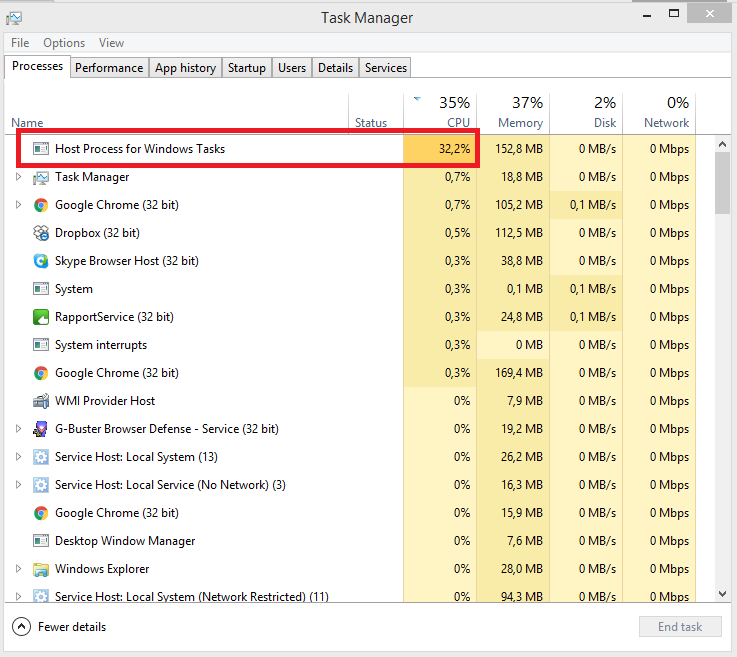
Task: Select the Processes tab
Action: [x=38, y=66]
